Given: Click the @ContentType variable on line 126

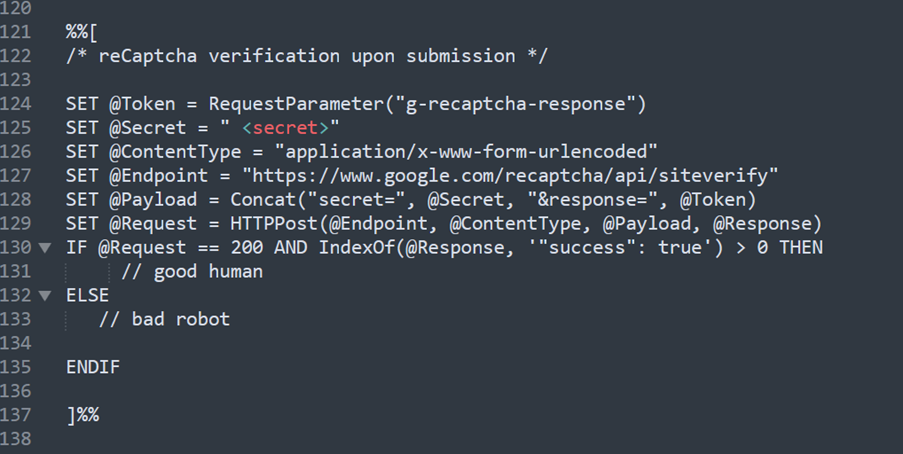Looking at the screenshot, I should 175,152.
